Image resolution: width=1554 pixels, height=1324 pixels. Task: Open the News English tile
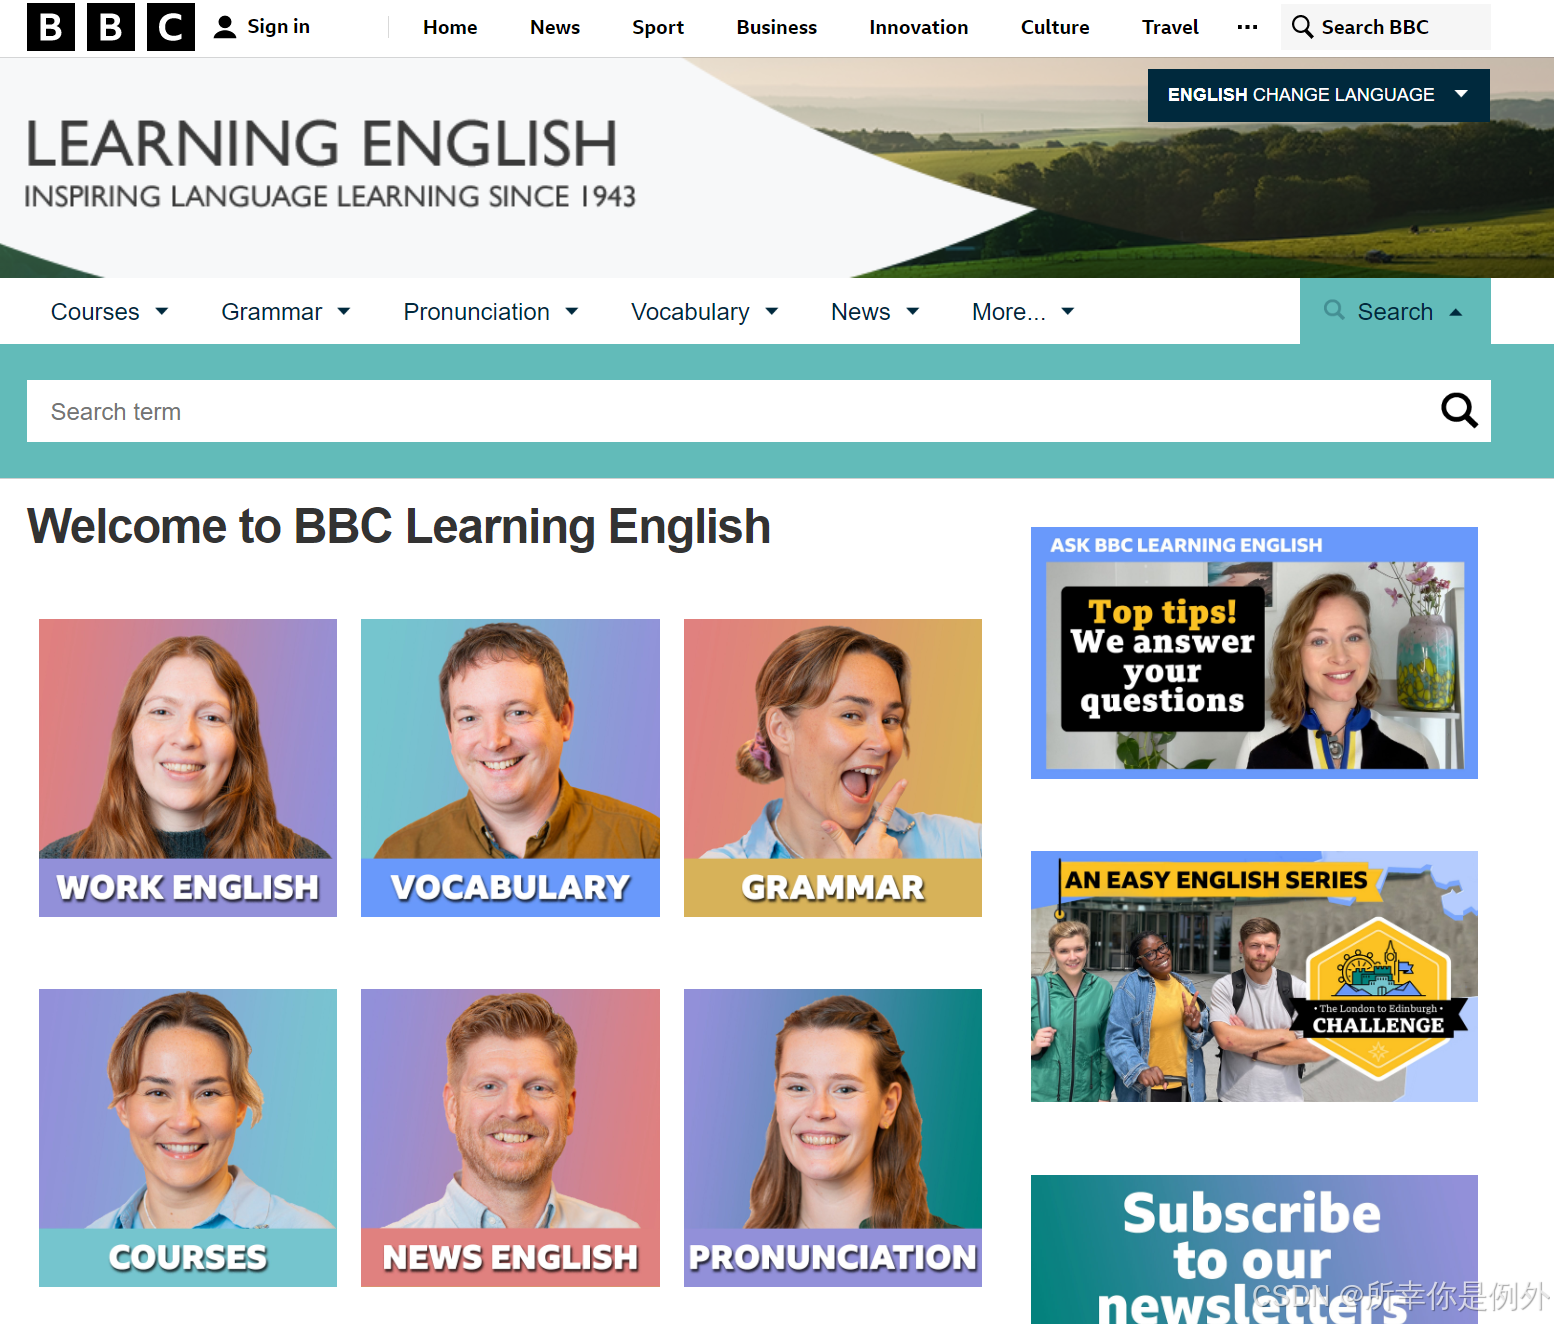click(510, 1138)
